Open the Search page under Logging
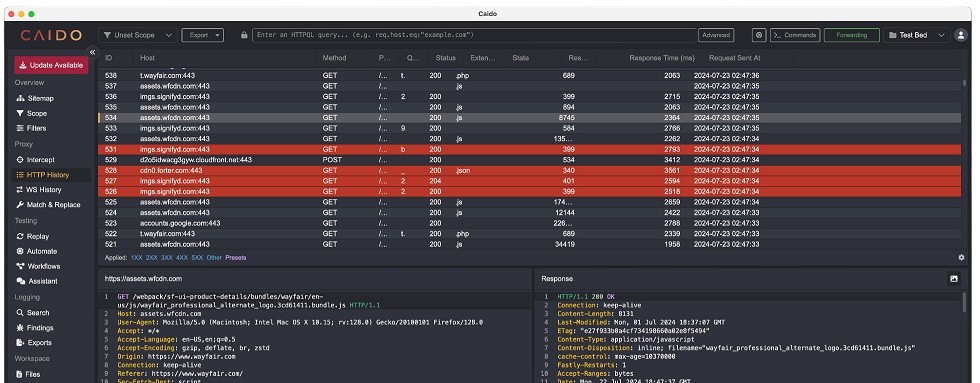 (x=33, y=312)
